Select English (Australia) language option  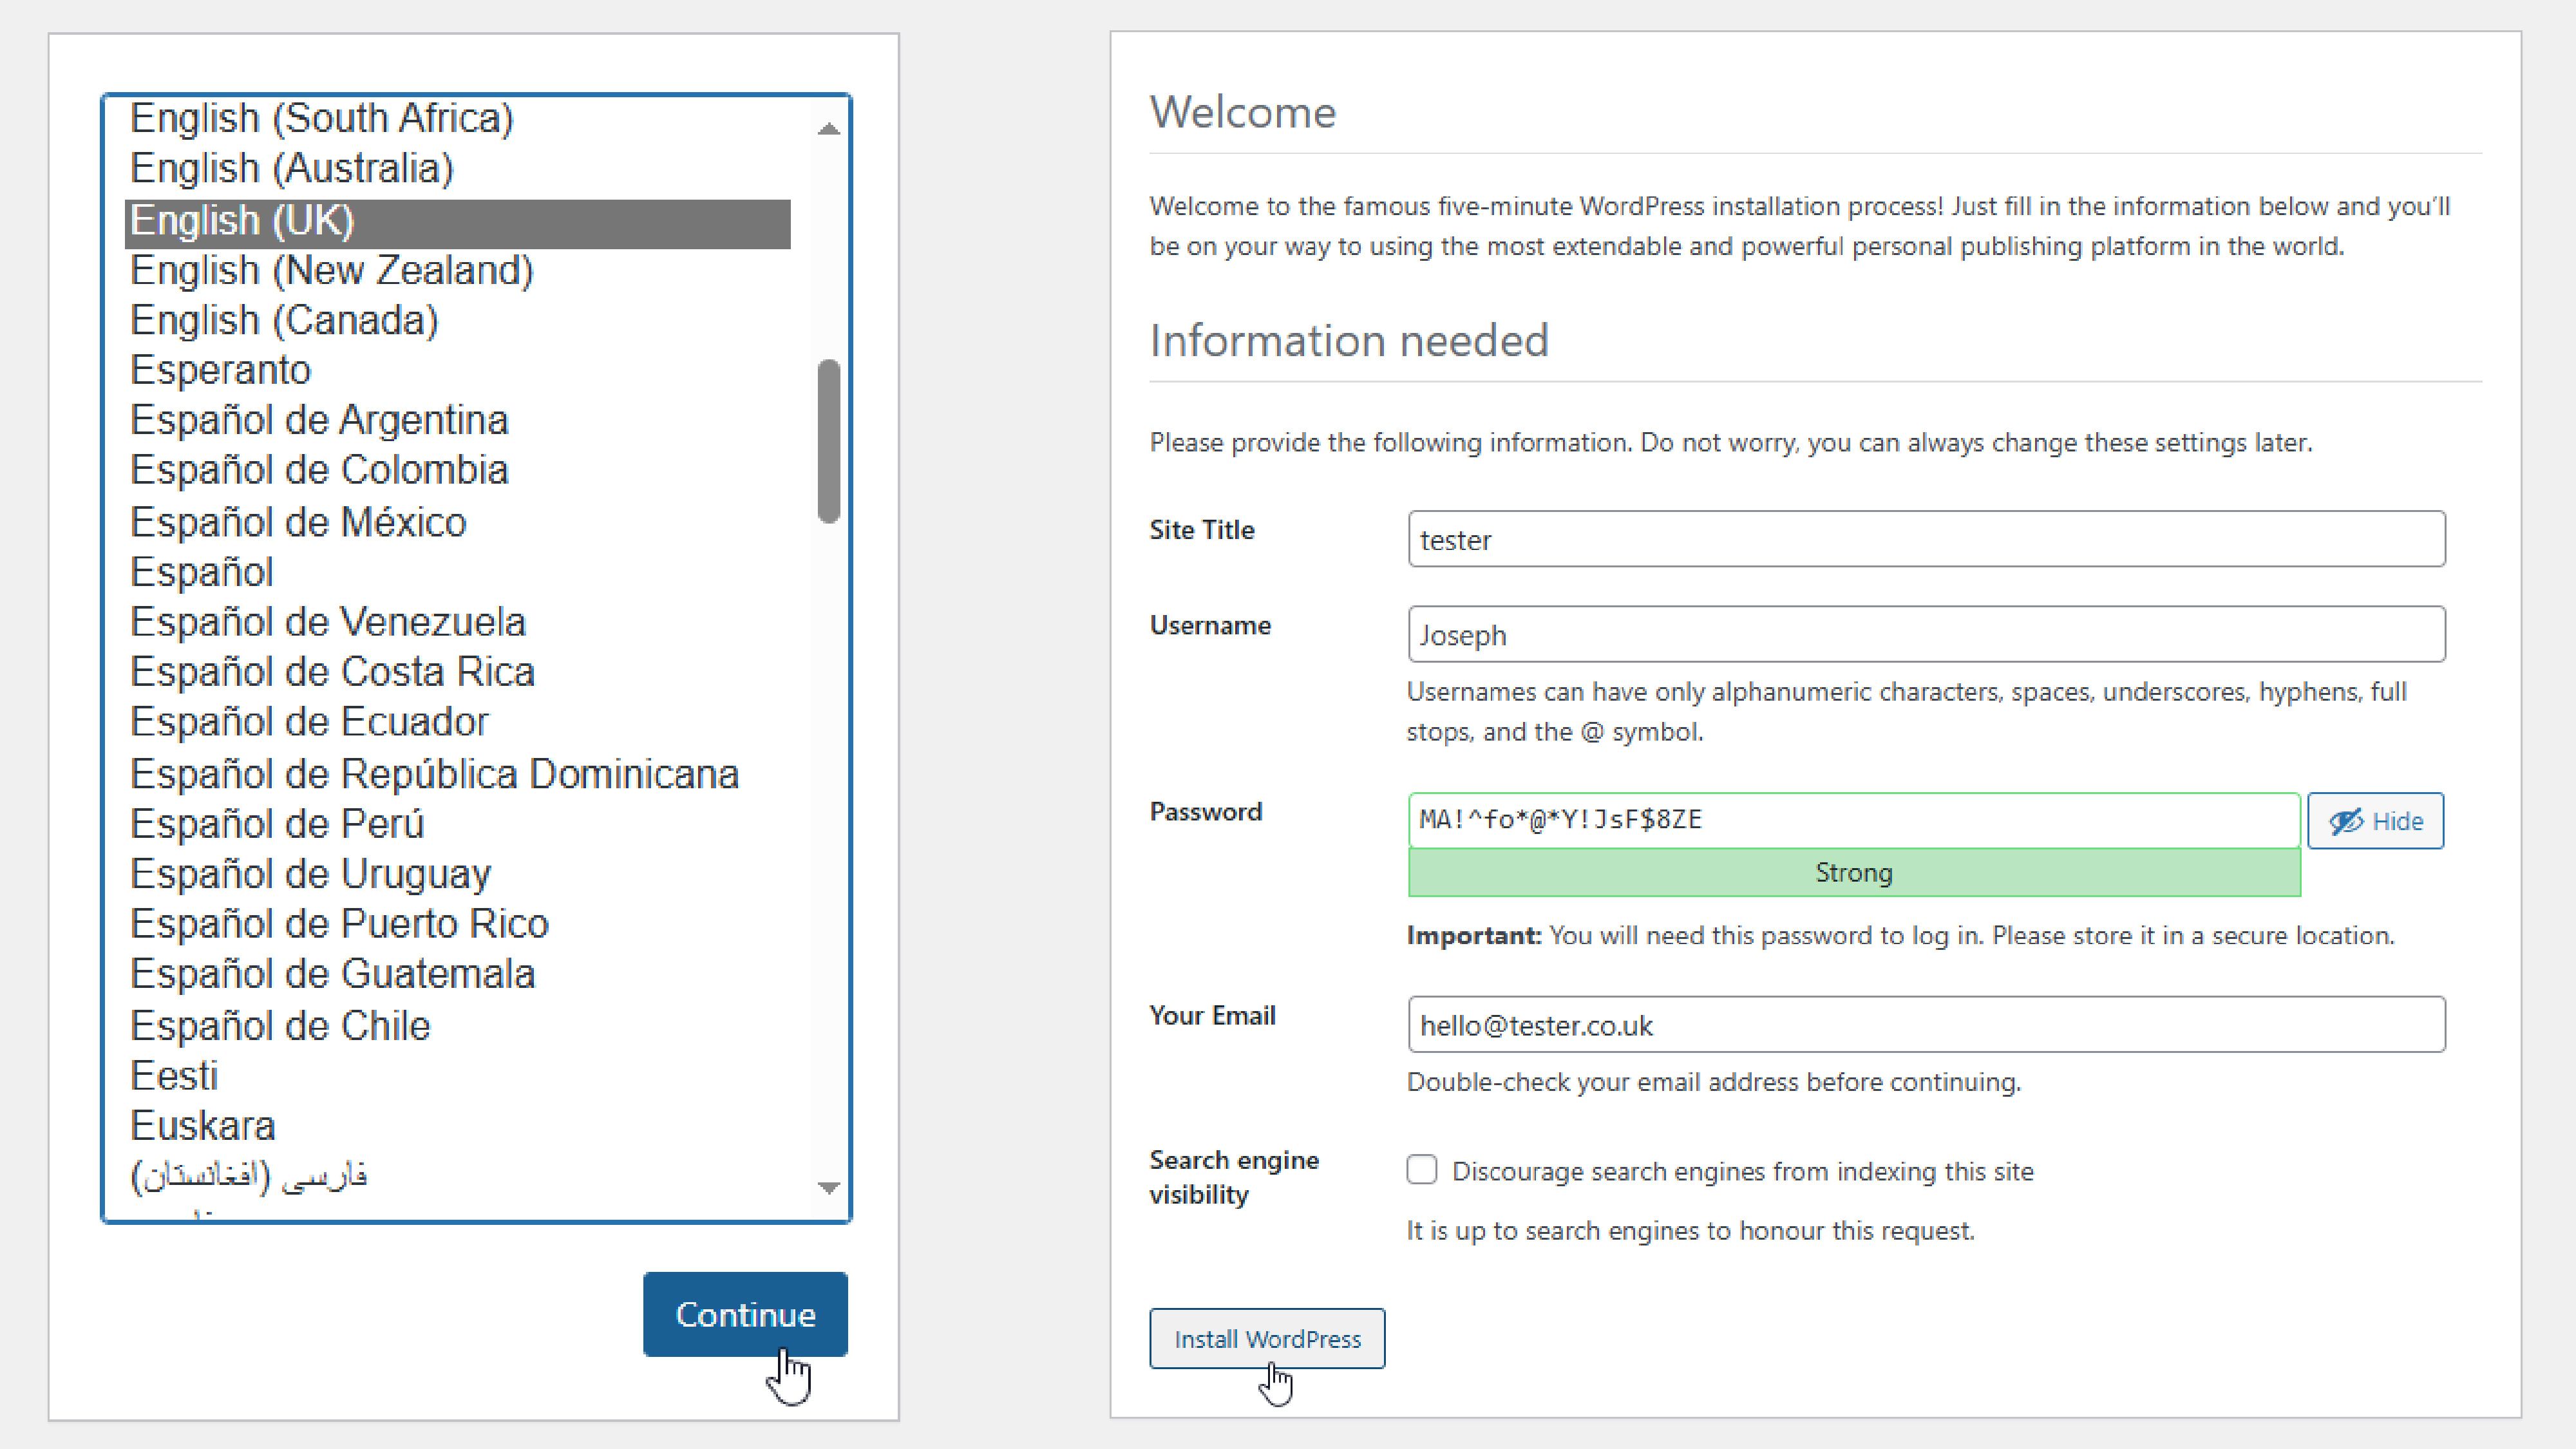click(x=458, y=168)
